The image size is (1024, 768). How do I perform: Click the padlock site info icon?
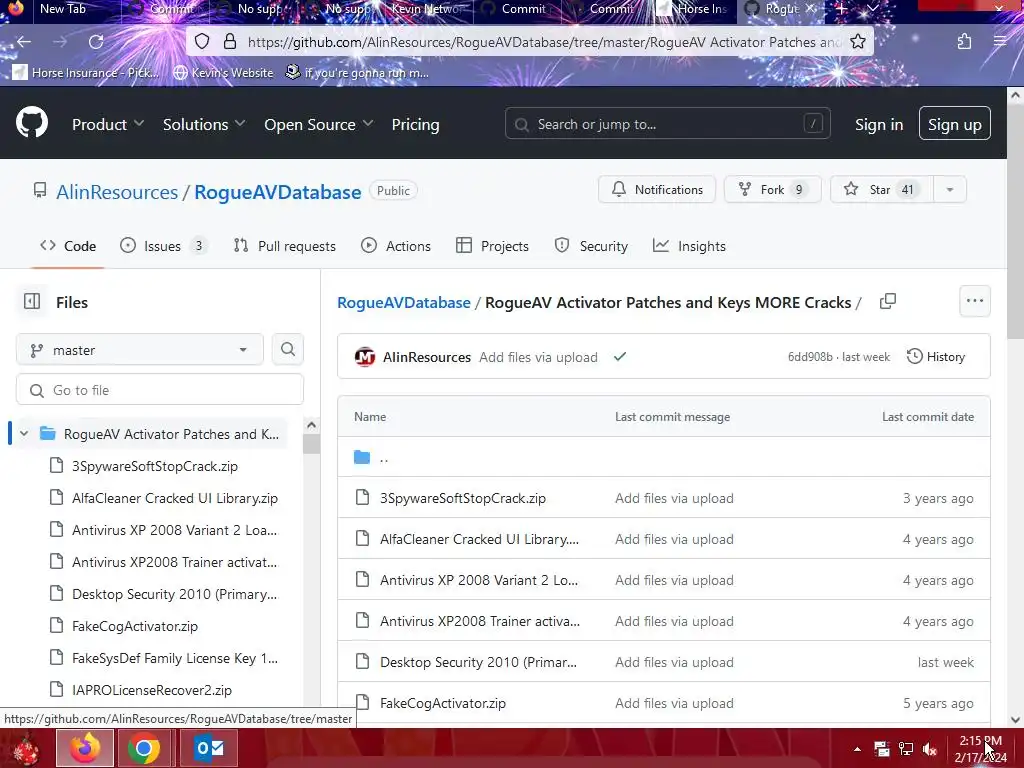(230, 42)
